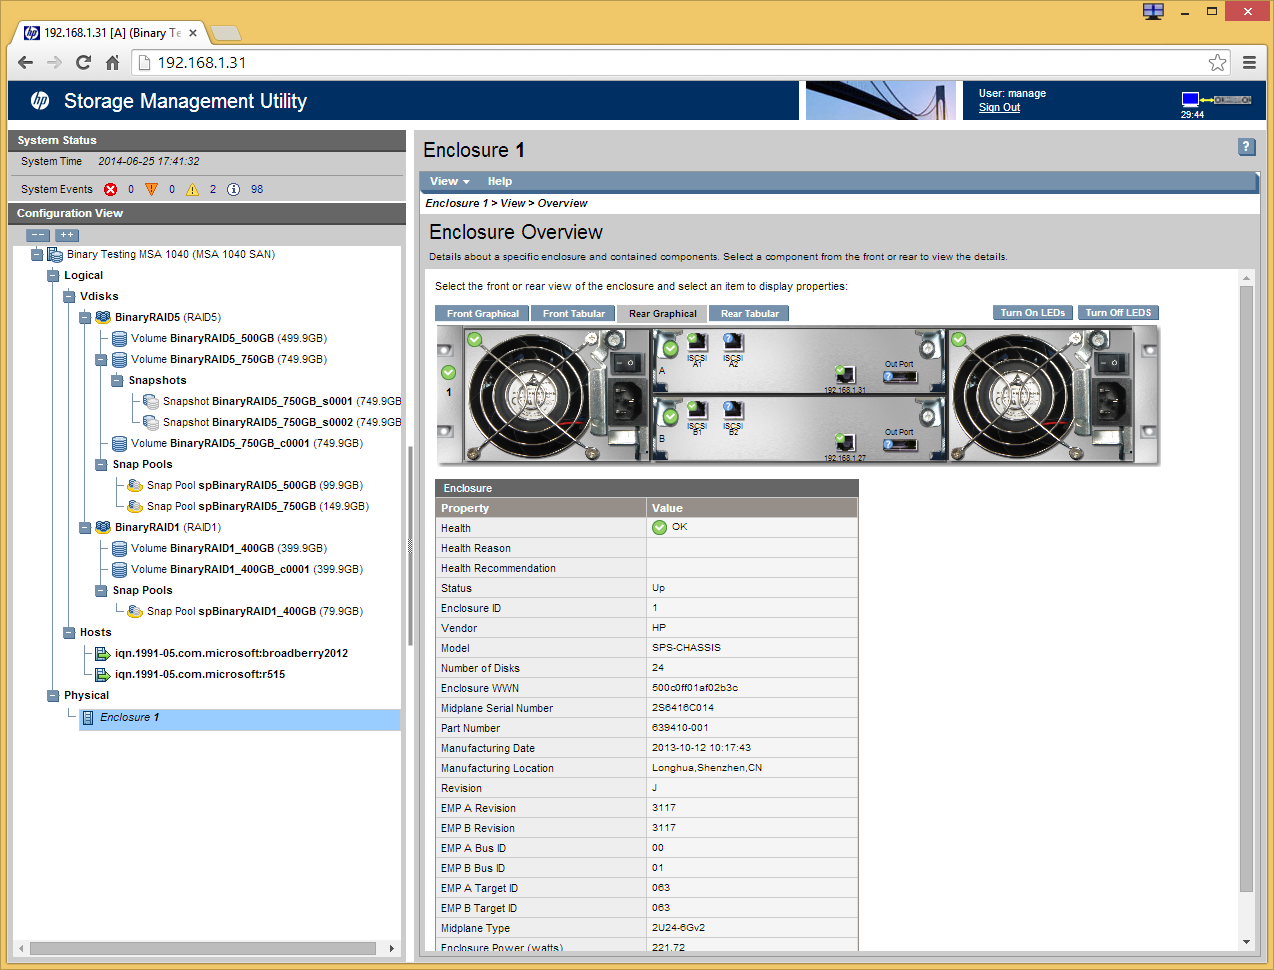
Task: Switch to Front Tabular tab
Action: coord(574,313)
